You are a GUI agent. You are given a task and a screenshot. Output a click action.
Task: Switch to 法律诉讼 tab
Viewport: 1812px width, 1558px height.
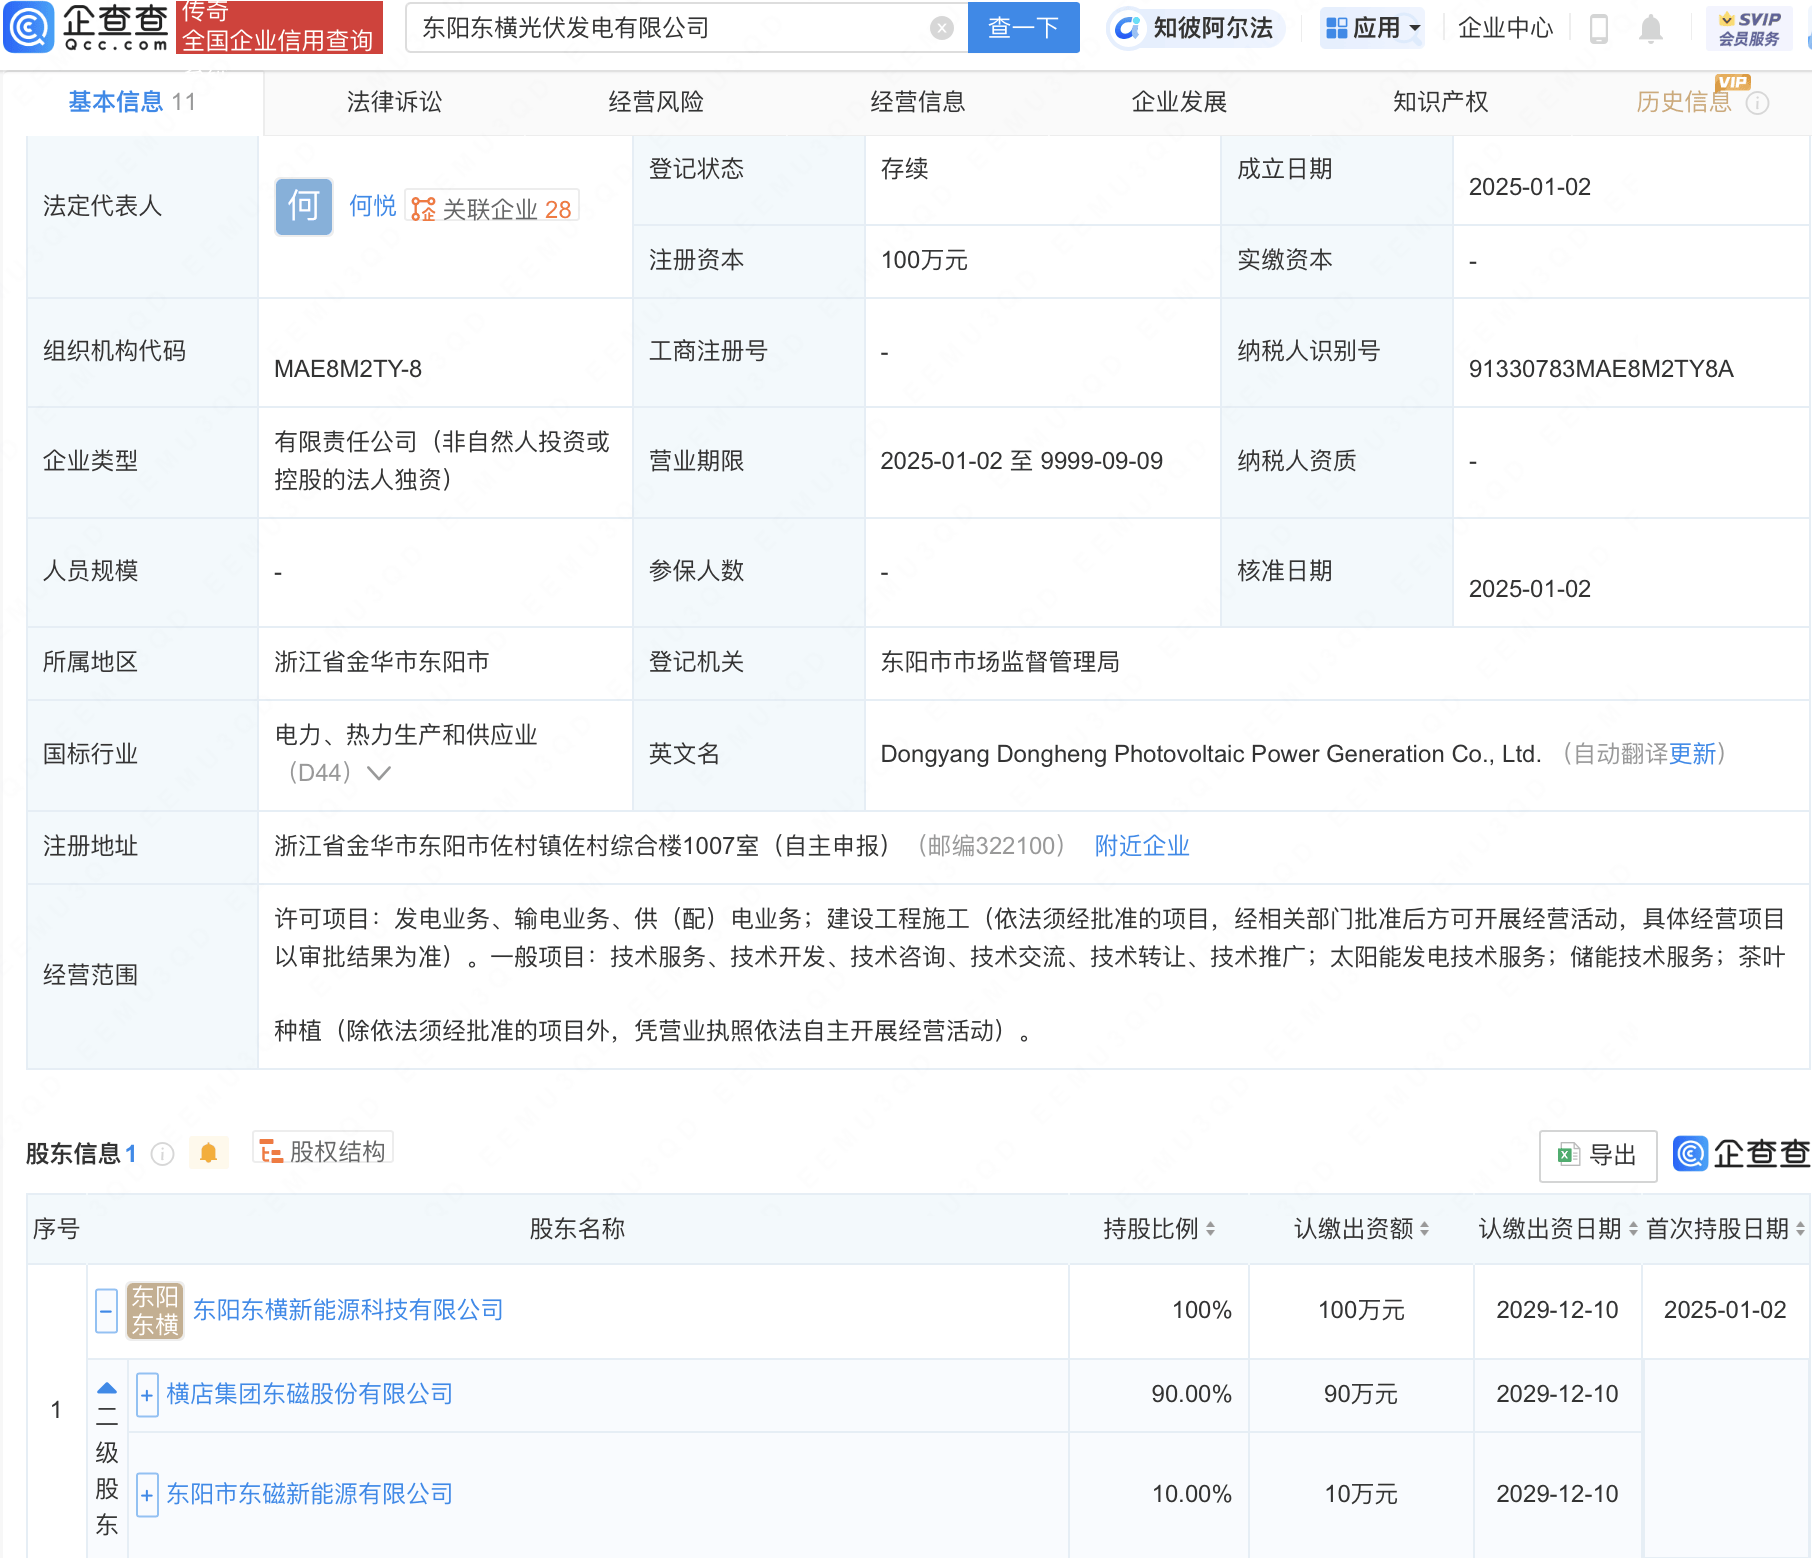click(394, 102)
